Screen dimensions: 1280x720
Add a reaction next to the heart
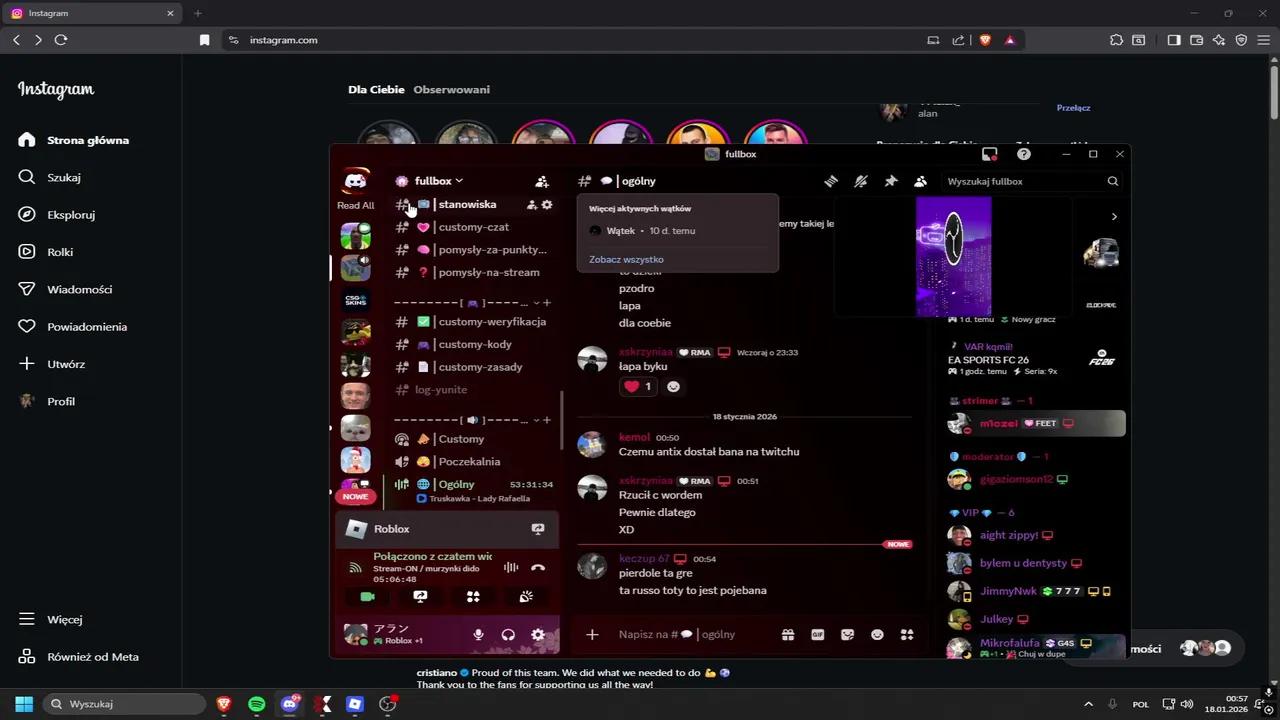pyautogui.click(x=673, y=386)
